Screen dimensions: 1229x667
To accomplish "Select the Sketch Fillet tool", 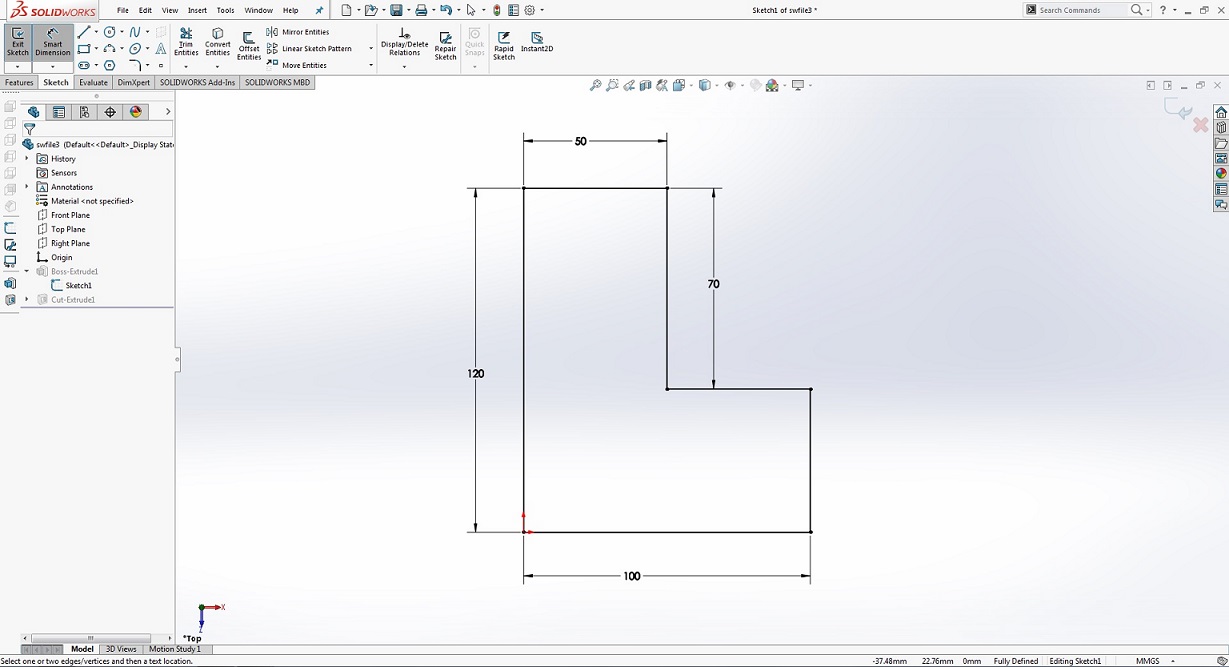I will tap(135, 65).
